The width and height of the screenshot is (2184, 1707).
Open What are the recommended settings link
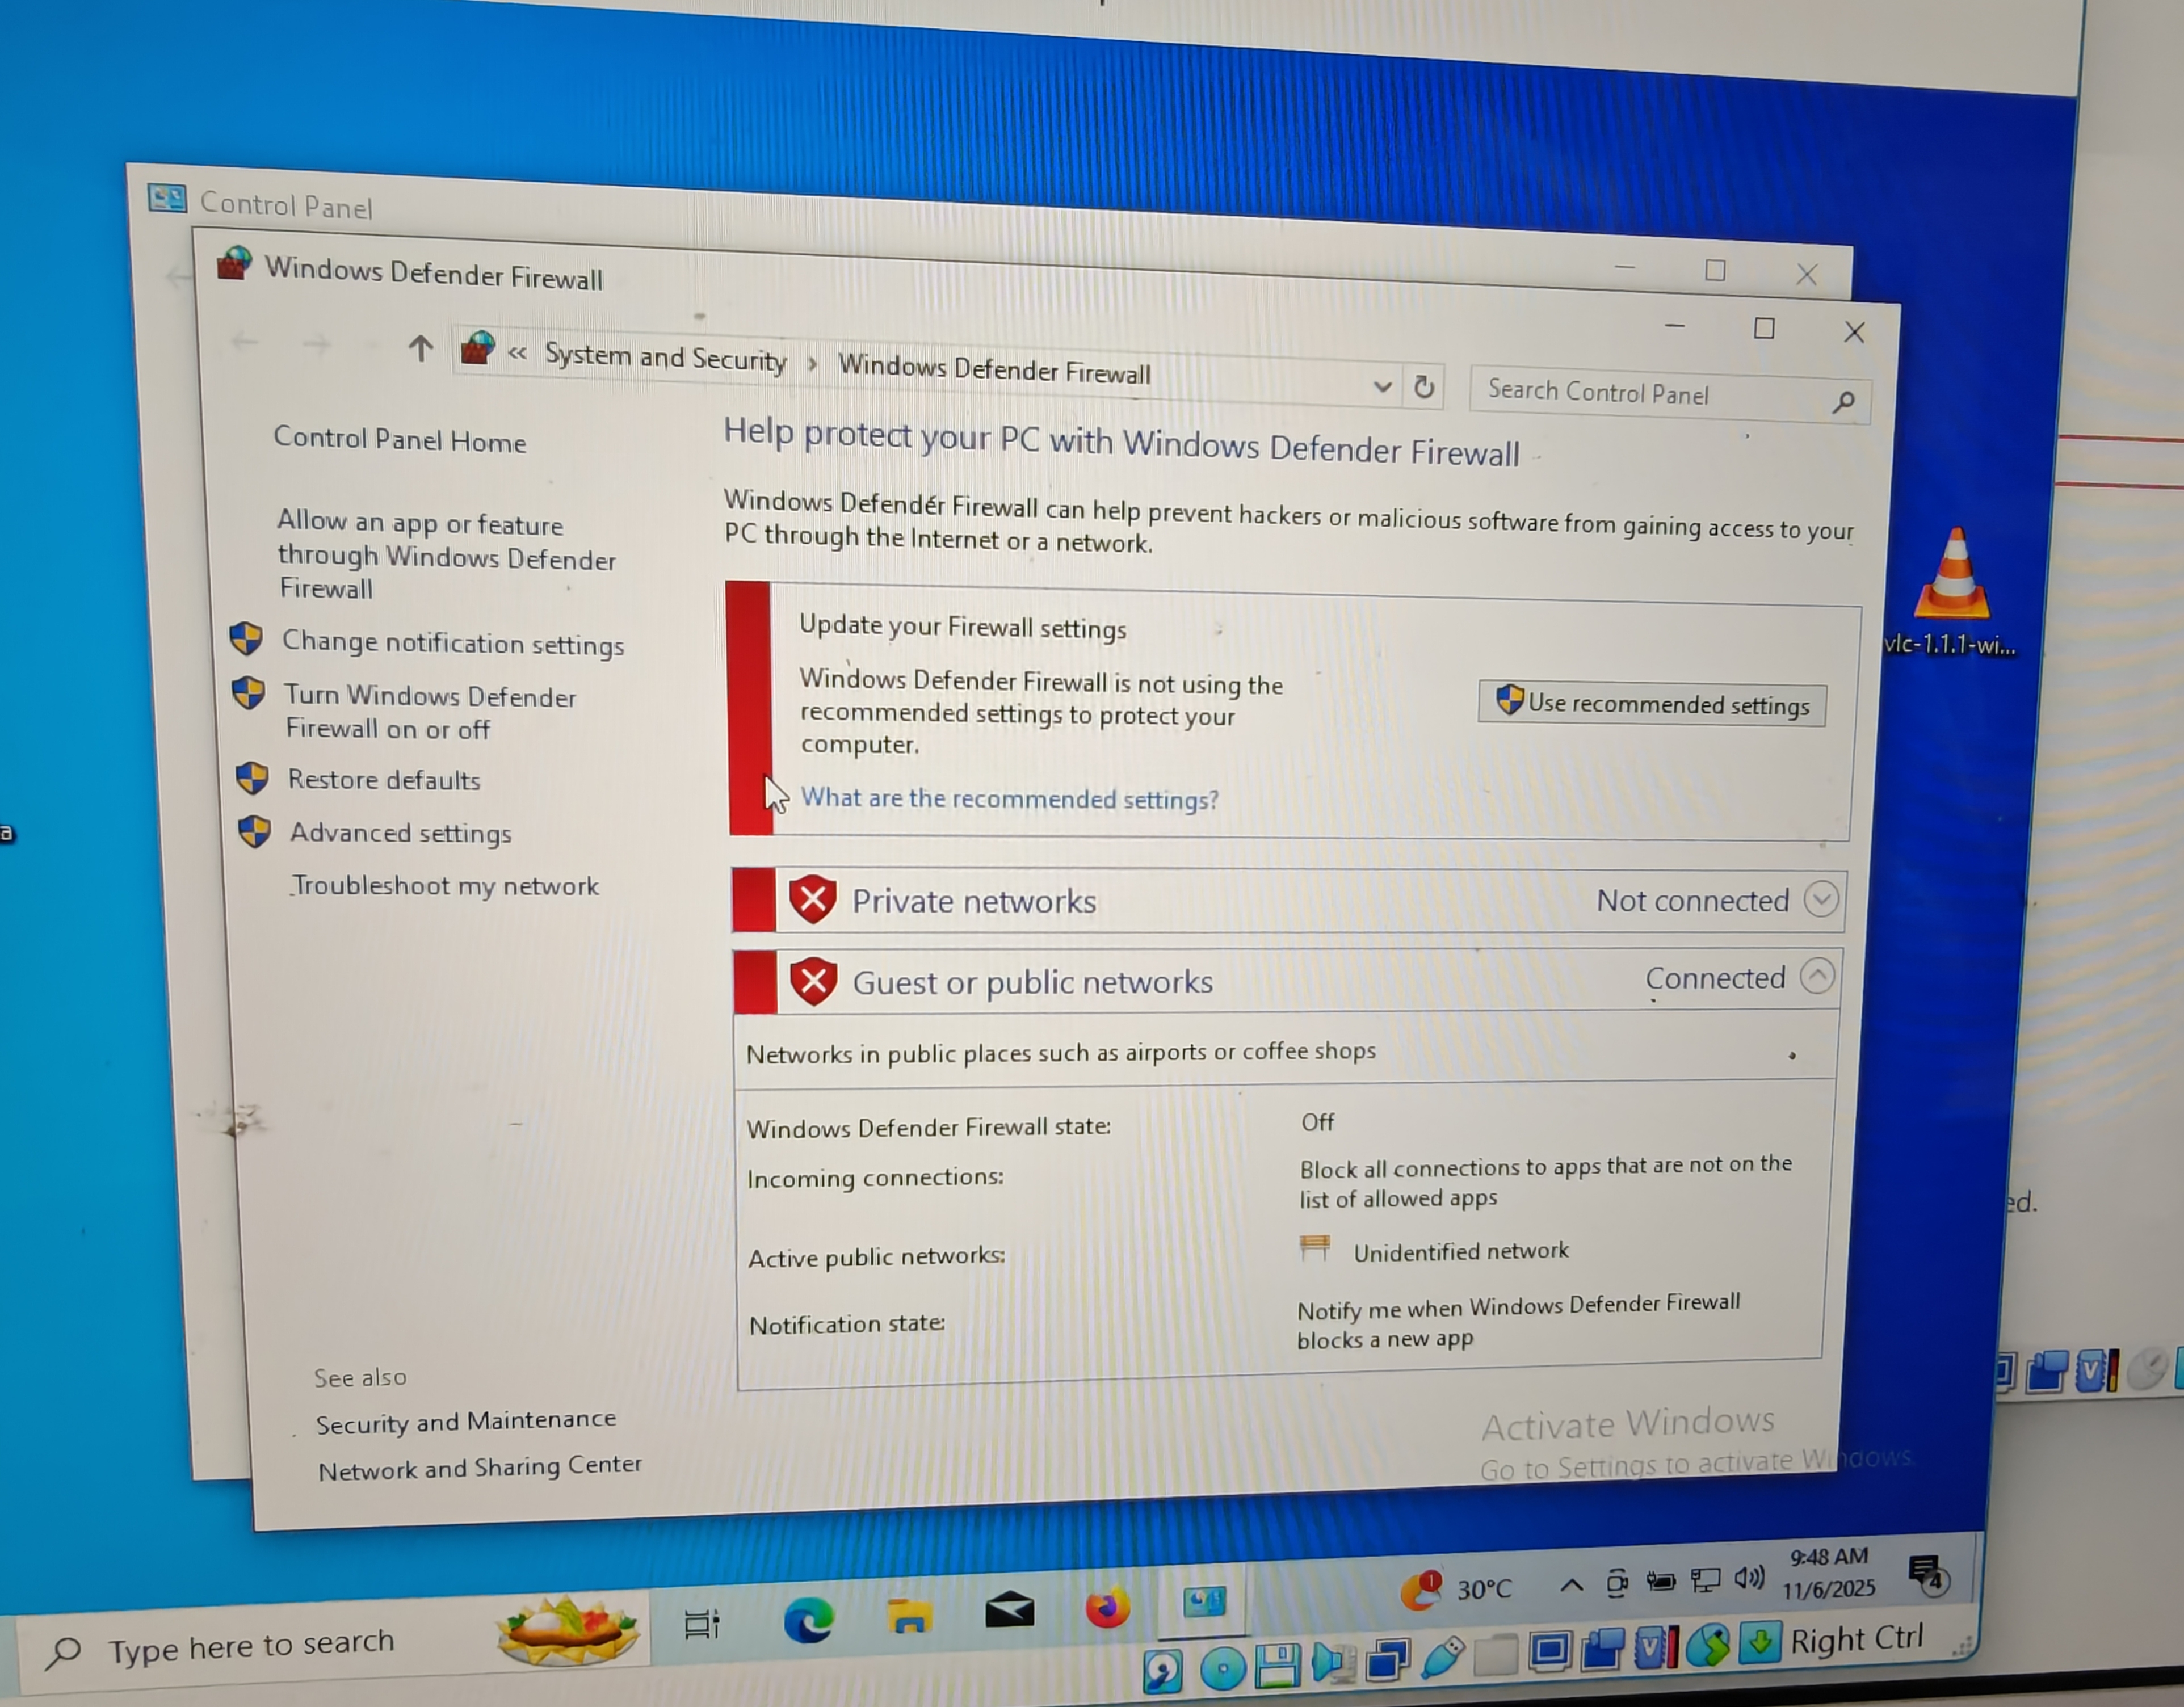coord(1010,798)
